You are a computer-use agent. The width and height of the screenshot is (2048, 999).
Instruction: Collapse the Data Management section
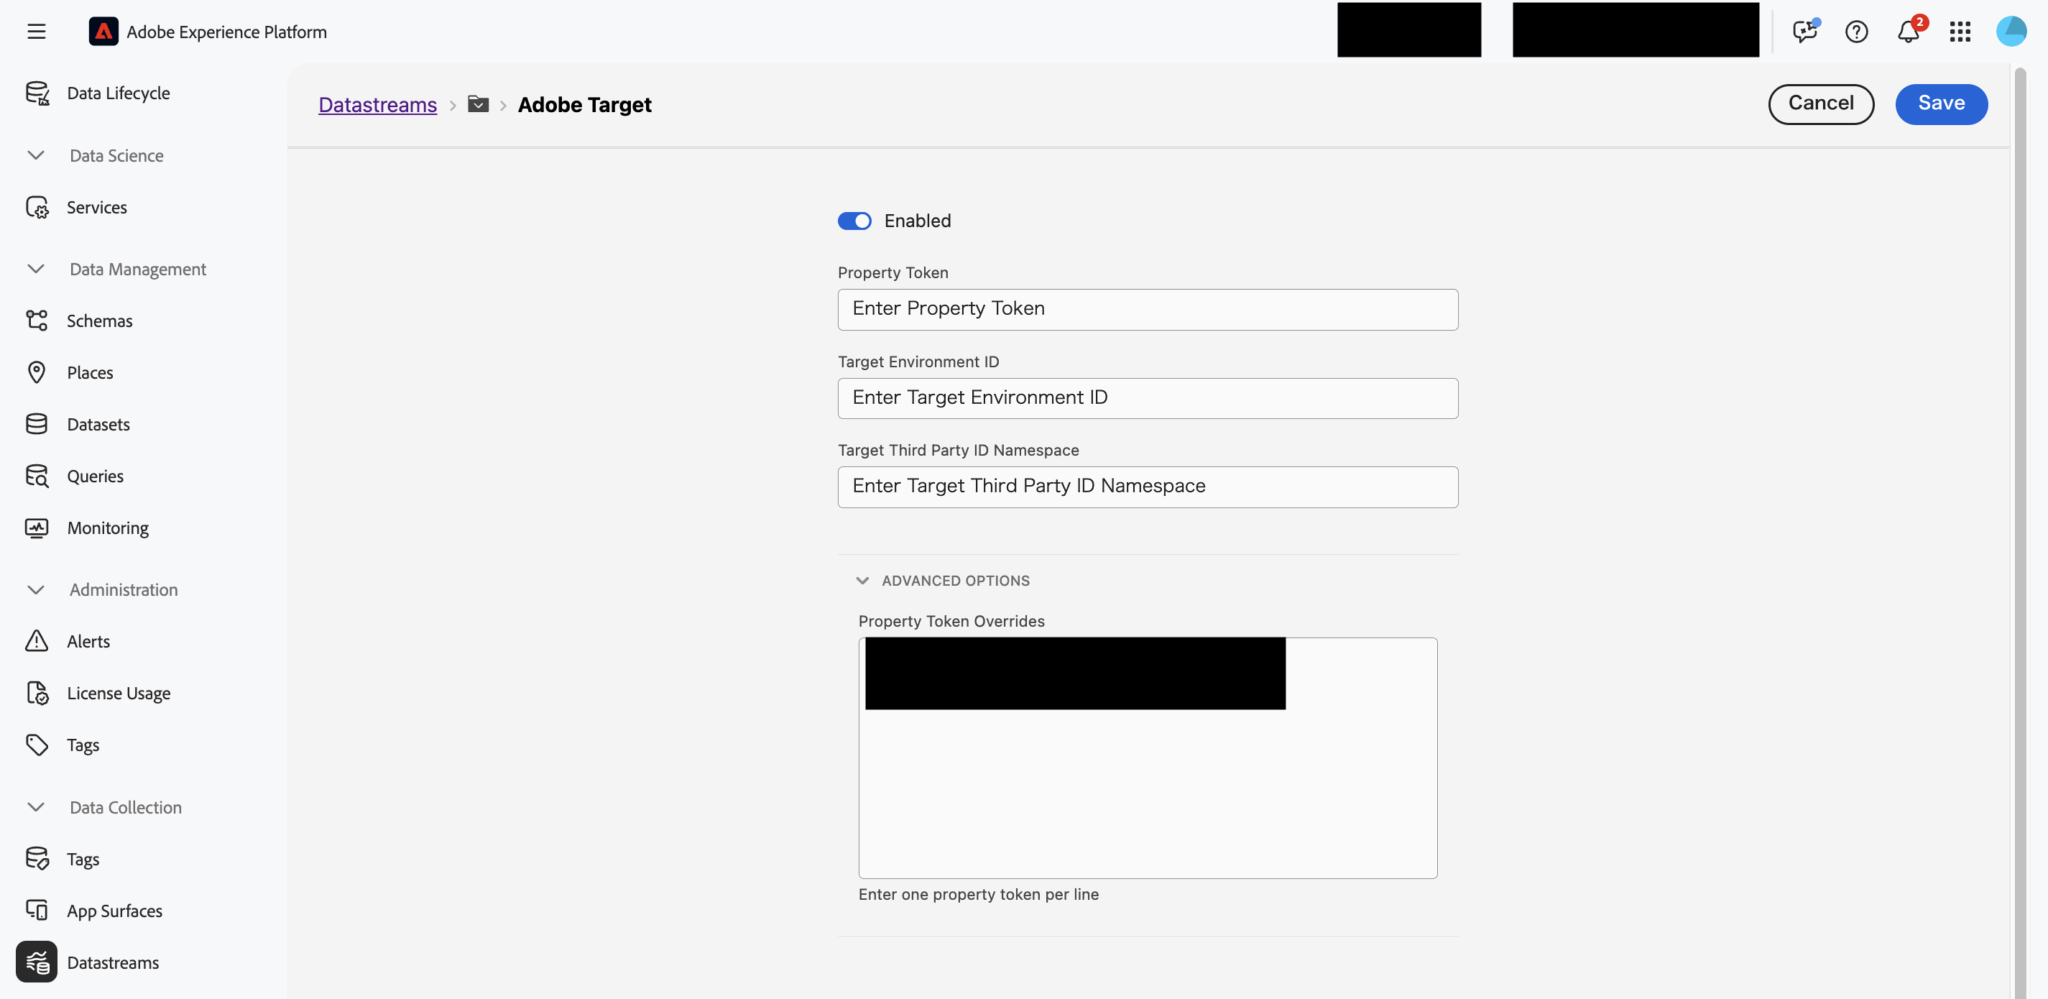point(36,269)
